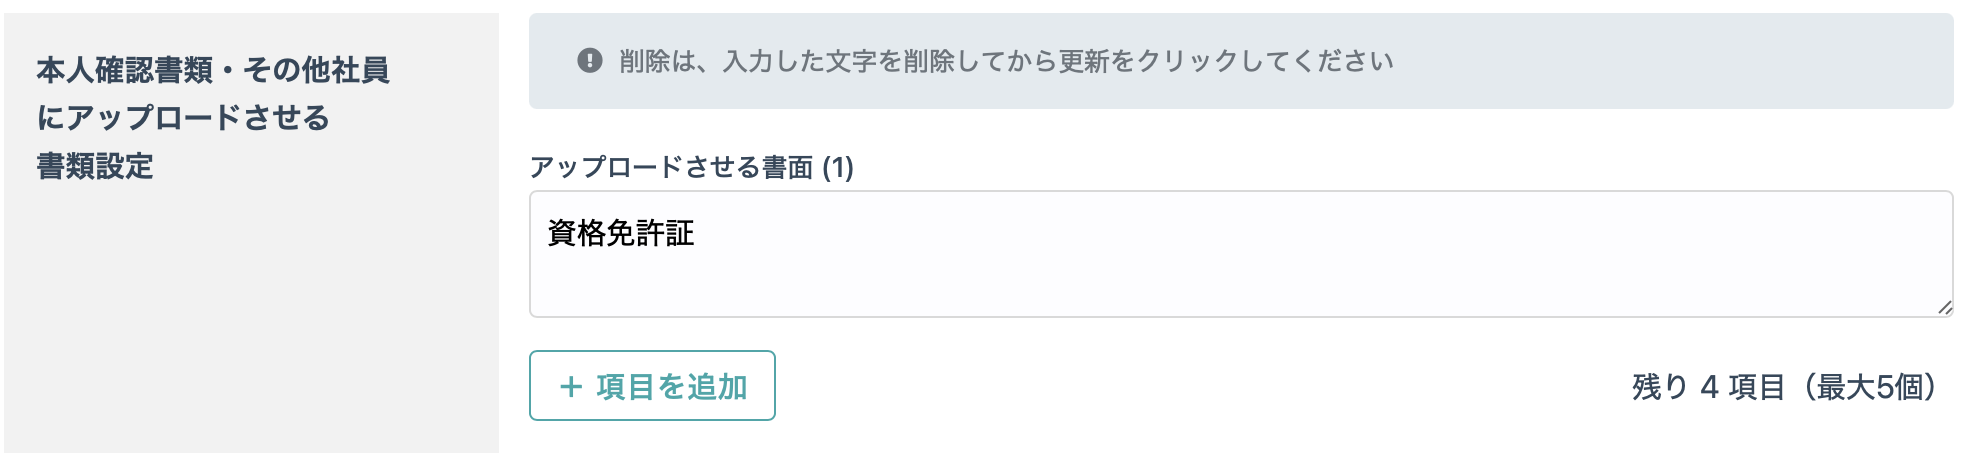The image size is (1966, 454).
Task: Click the exclamation info icon in notice banner
Action: coord(590,61)
